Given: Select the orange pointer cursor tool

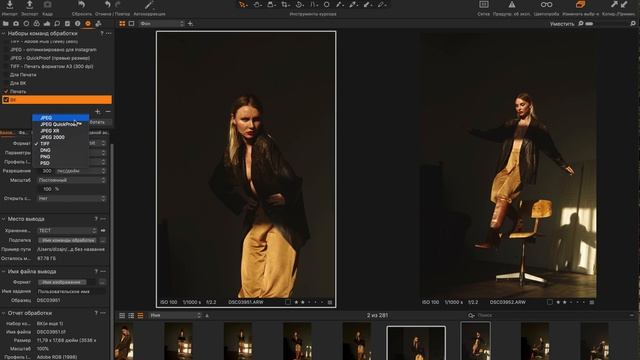Looking at the screenshot, I should (x=243, y=4).
